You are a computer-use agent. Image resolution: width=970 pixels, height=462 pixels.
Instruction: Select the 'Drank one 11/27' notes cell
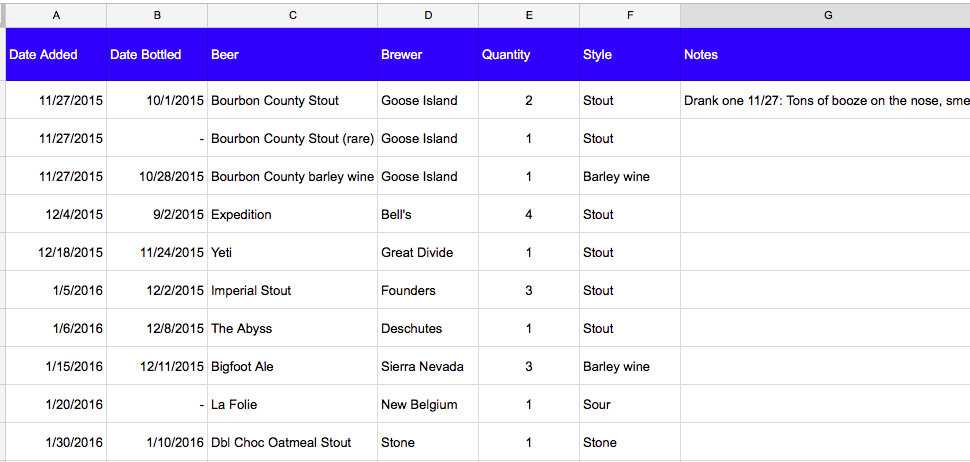[x=825, y=101]
